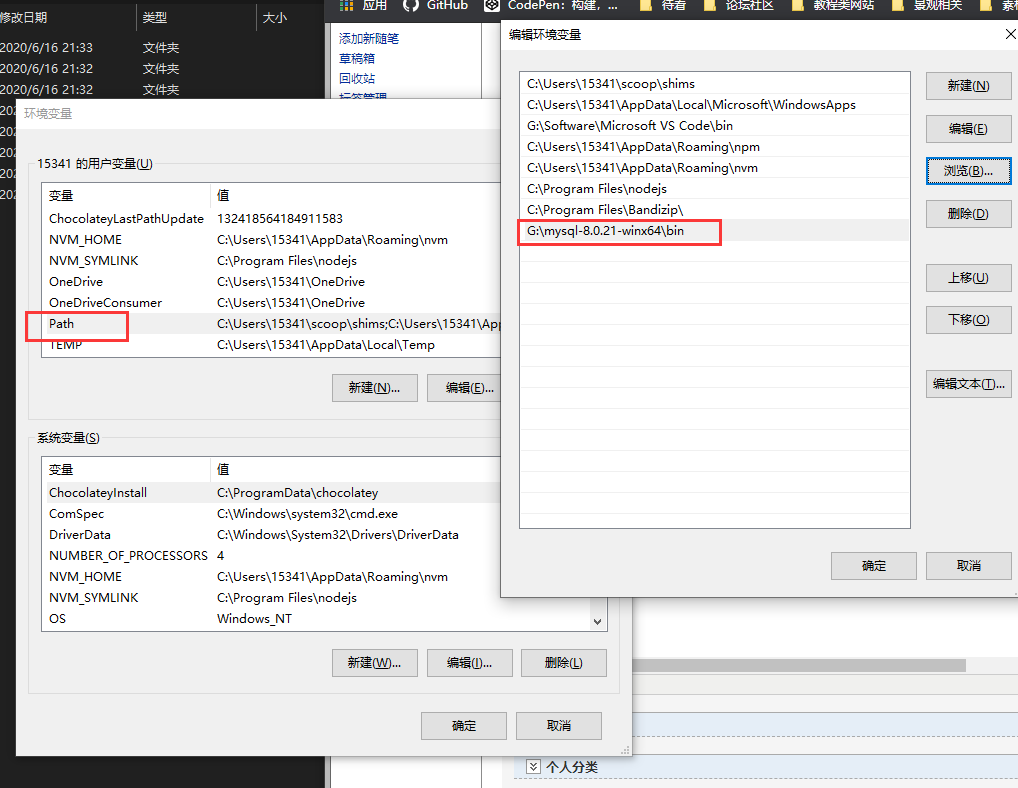Screen dimensions: 1018x788
Task: Open the 应用 apps grid icon
Action: pos(347,5)
